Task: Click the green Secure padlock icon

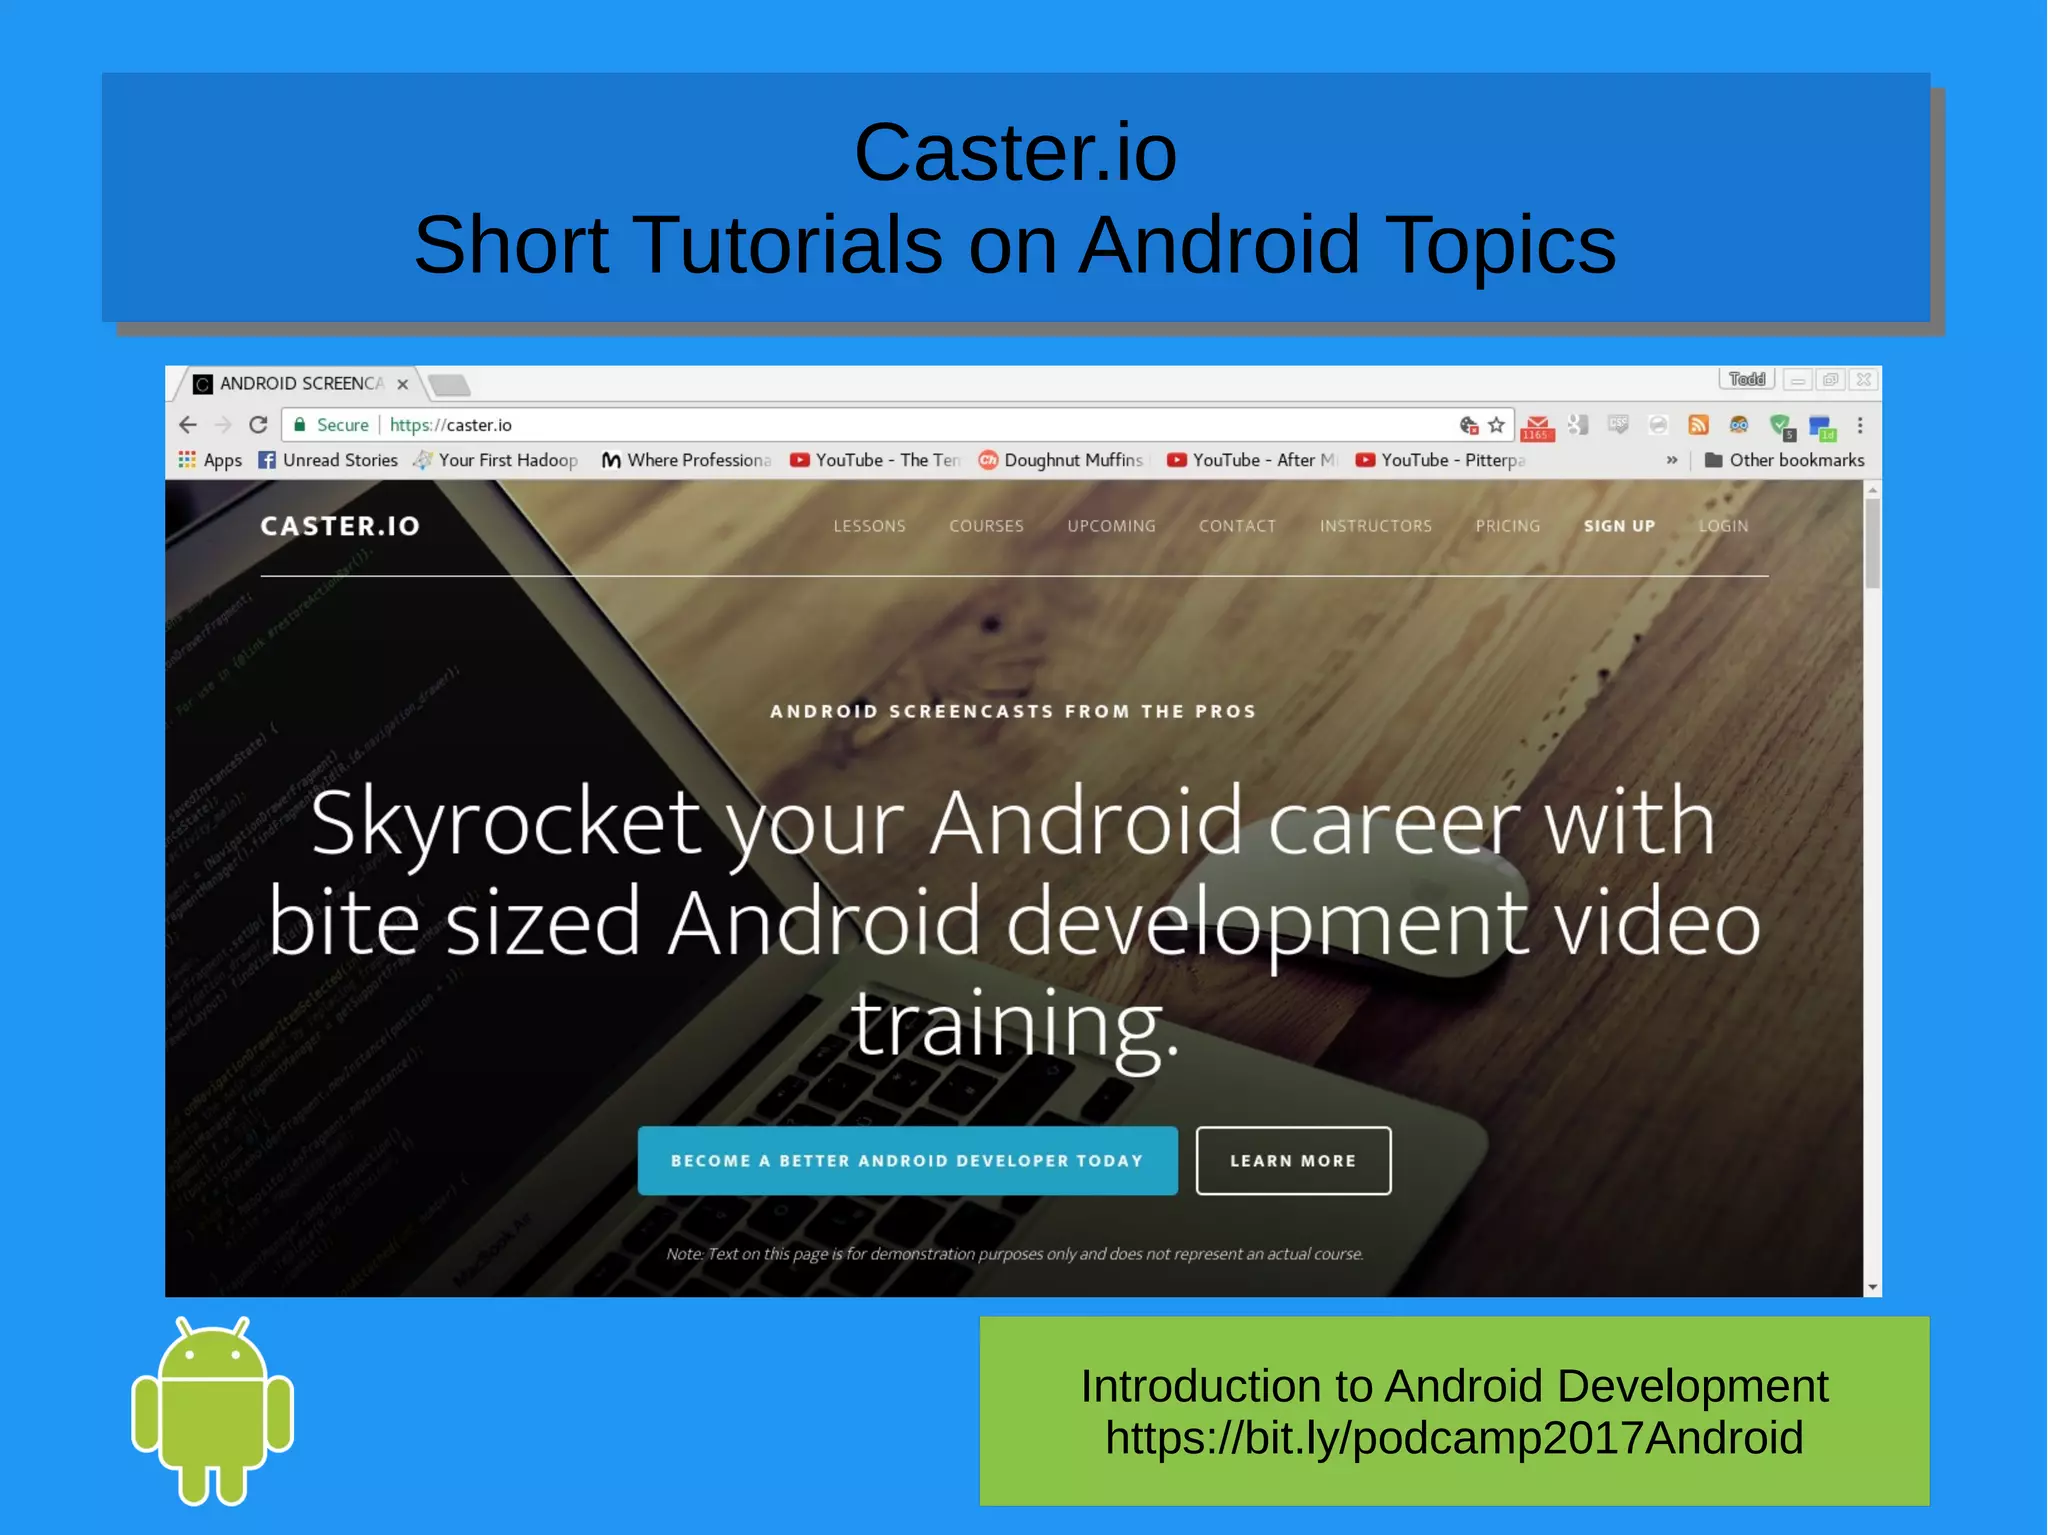Action: [299, 425]
